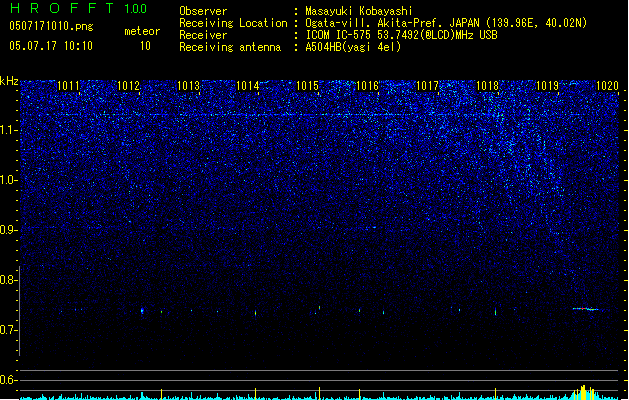Click the 0.7 kHz frequency tick label
The height and width of the screenshot is (400, 629).
[x=8, y=330]
